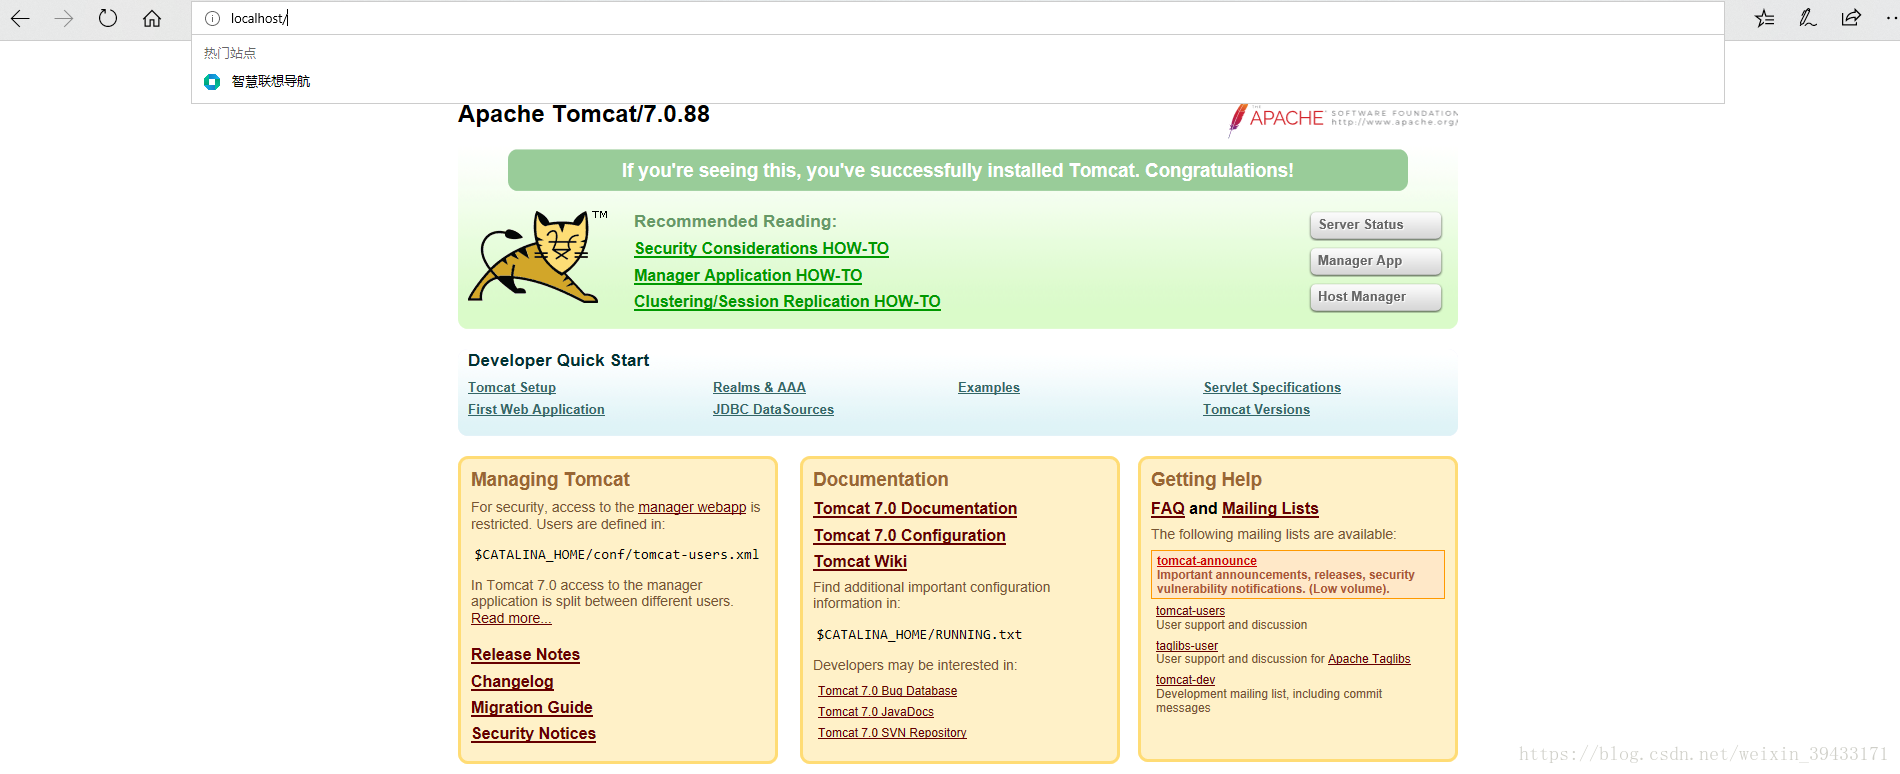Open the FAQ link

1167,509
